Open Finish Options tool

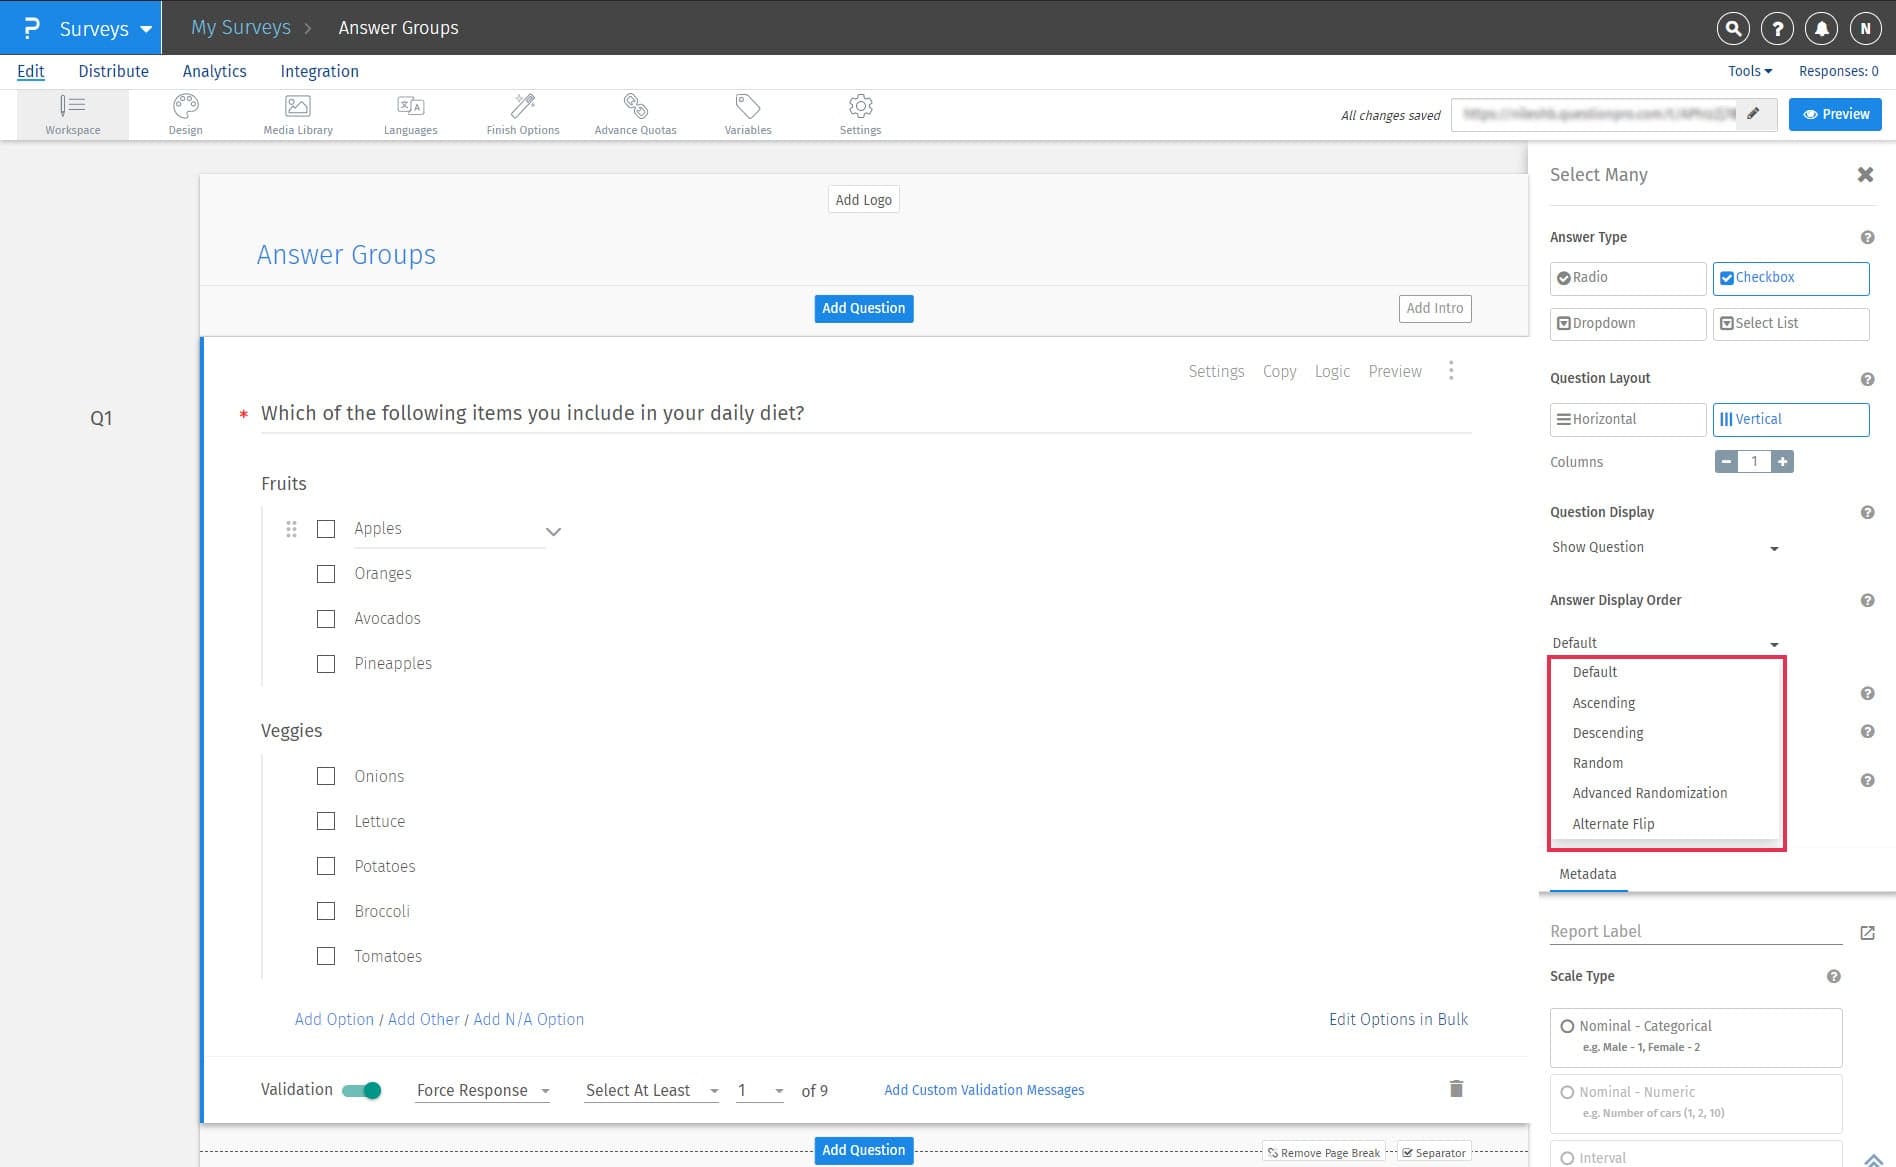(x=523, y=114)
